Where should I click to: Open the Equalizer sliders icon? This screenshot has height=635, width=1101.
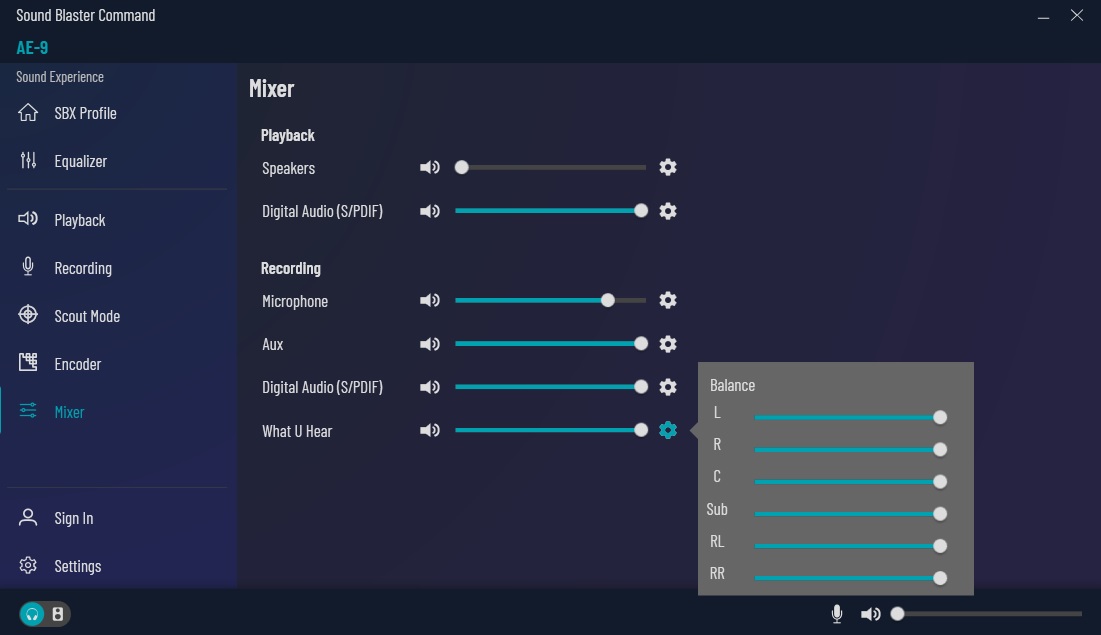tap(28, 161)
